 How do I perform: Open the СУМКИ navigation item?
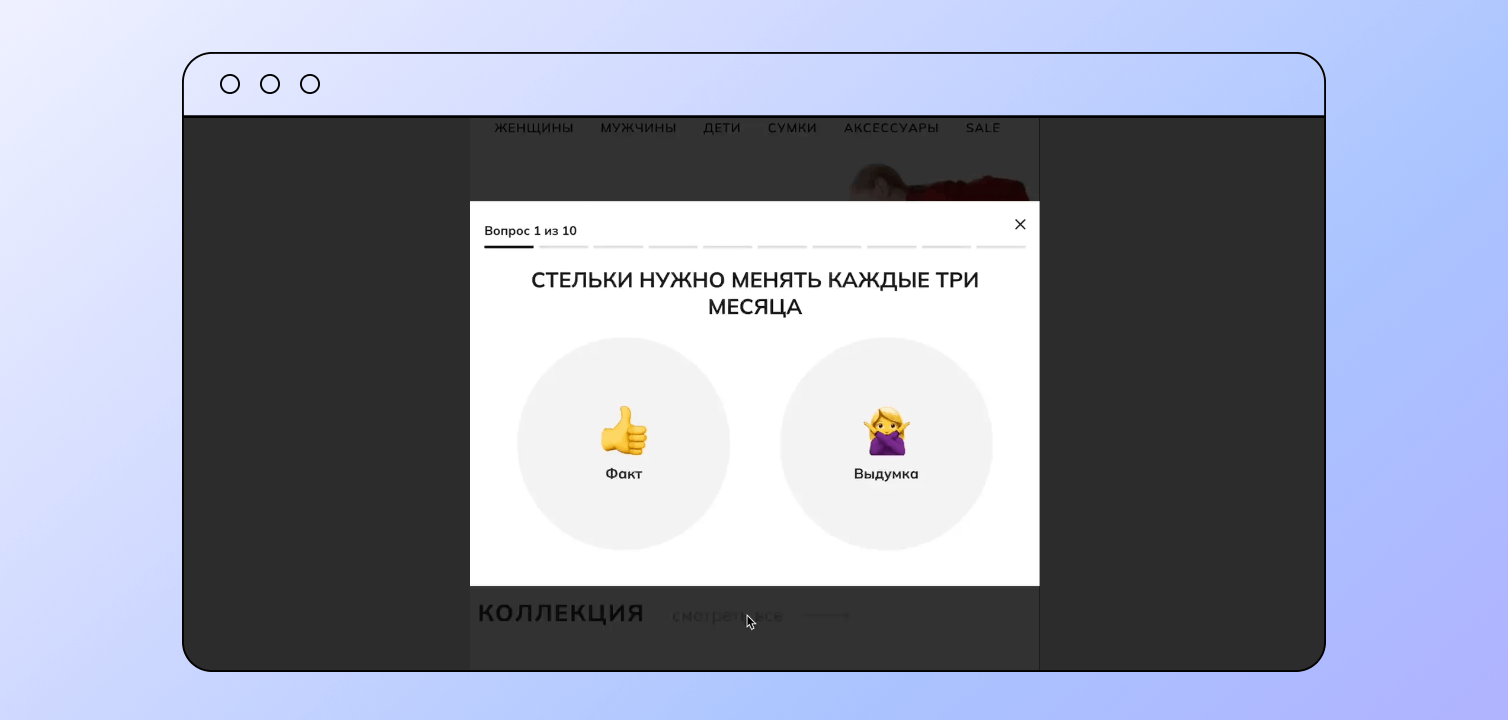pyautogui.click(x=792, y=128)
